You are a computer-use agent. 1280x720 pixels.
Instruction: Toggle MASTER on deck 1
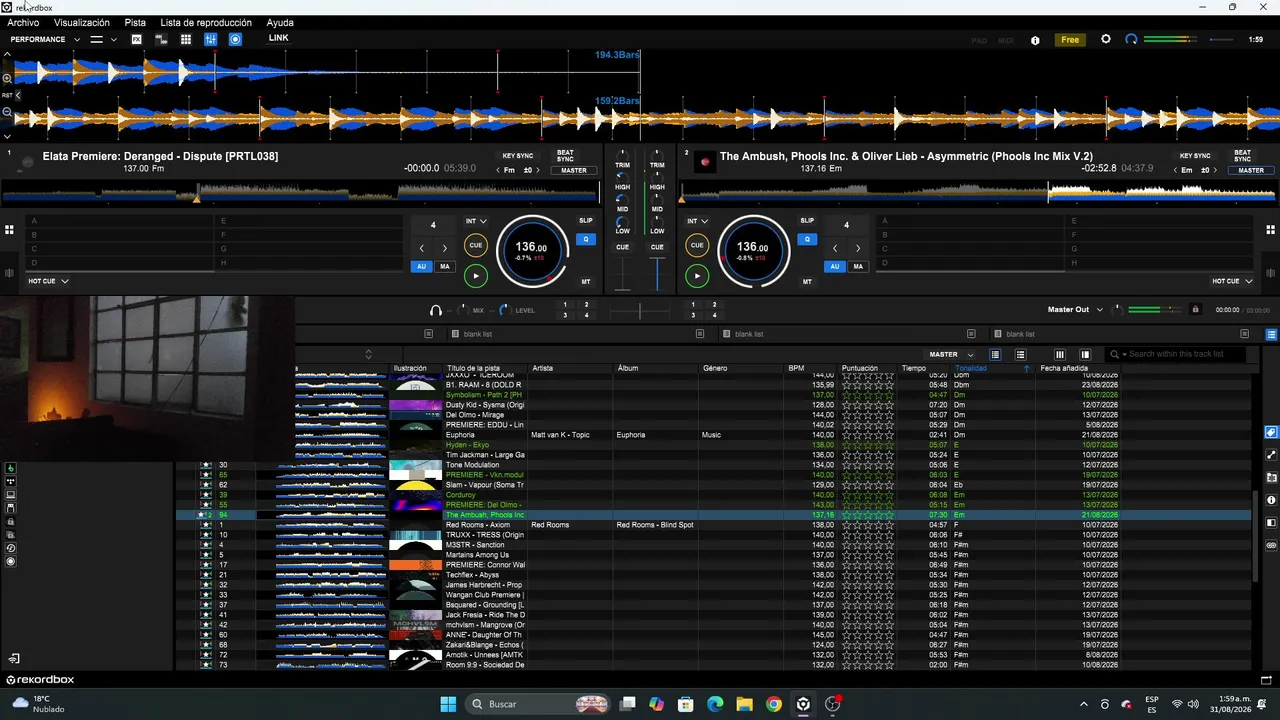point(574,170)
